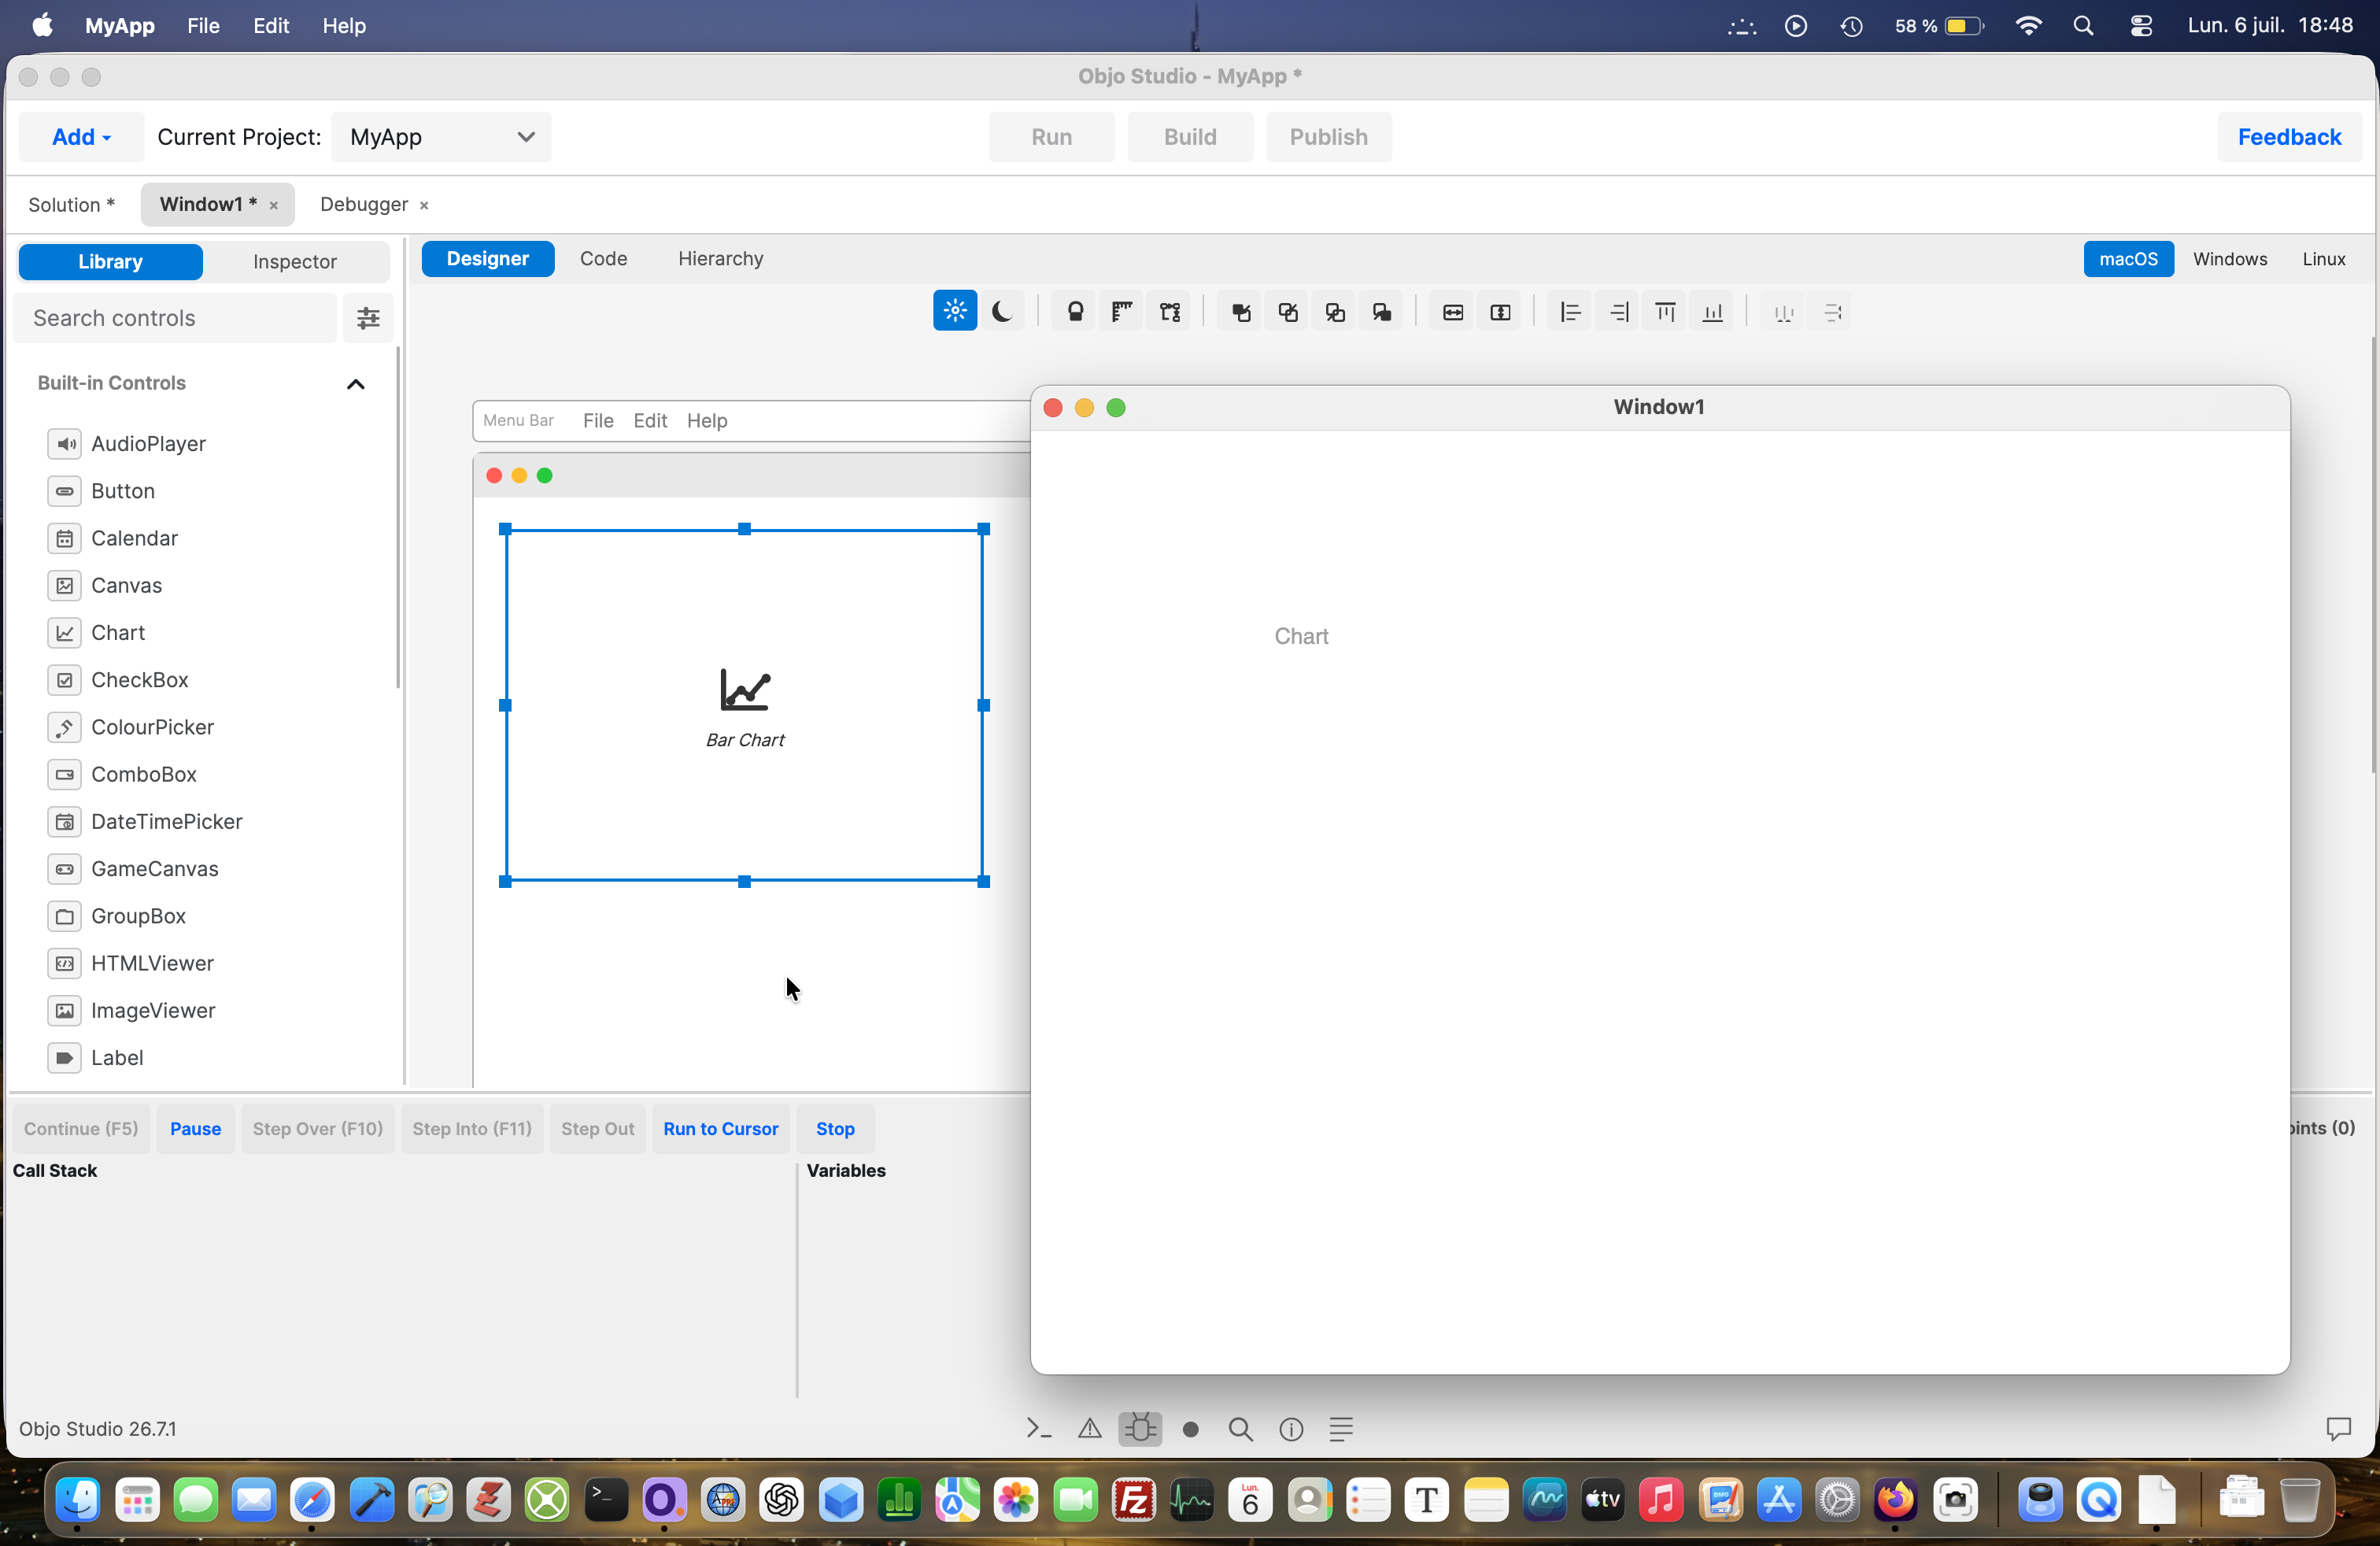Select the Linux platform preview
2380x1546 pixels.
click(x=2323, y=259)
